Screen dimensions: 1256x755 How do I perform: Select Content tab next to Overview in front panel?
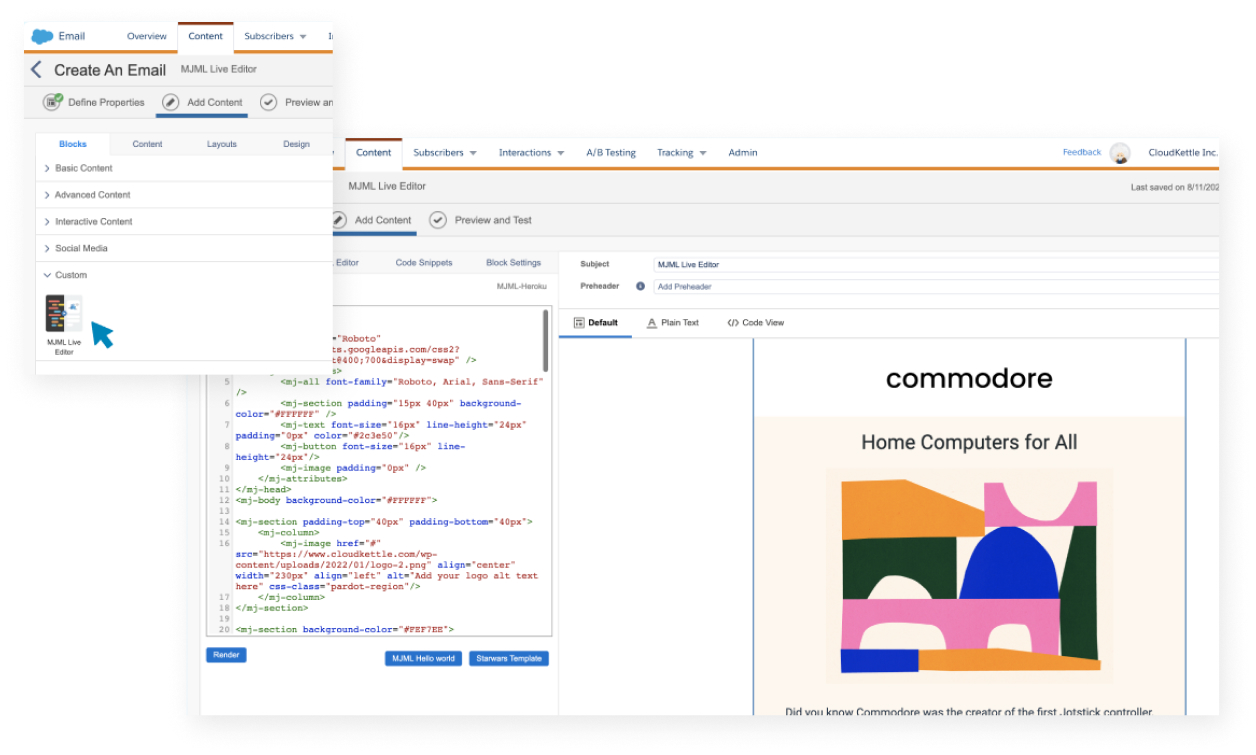pyautogui.click(x=206, y=36)
